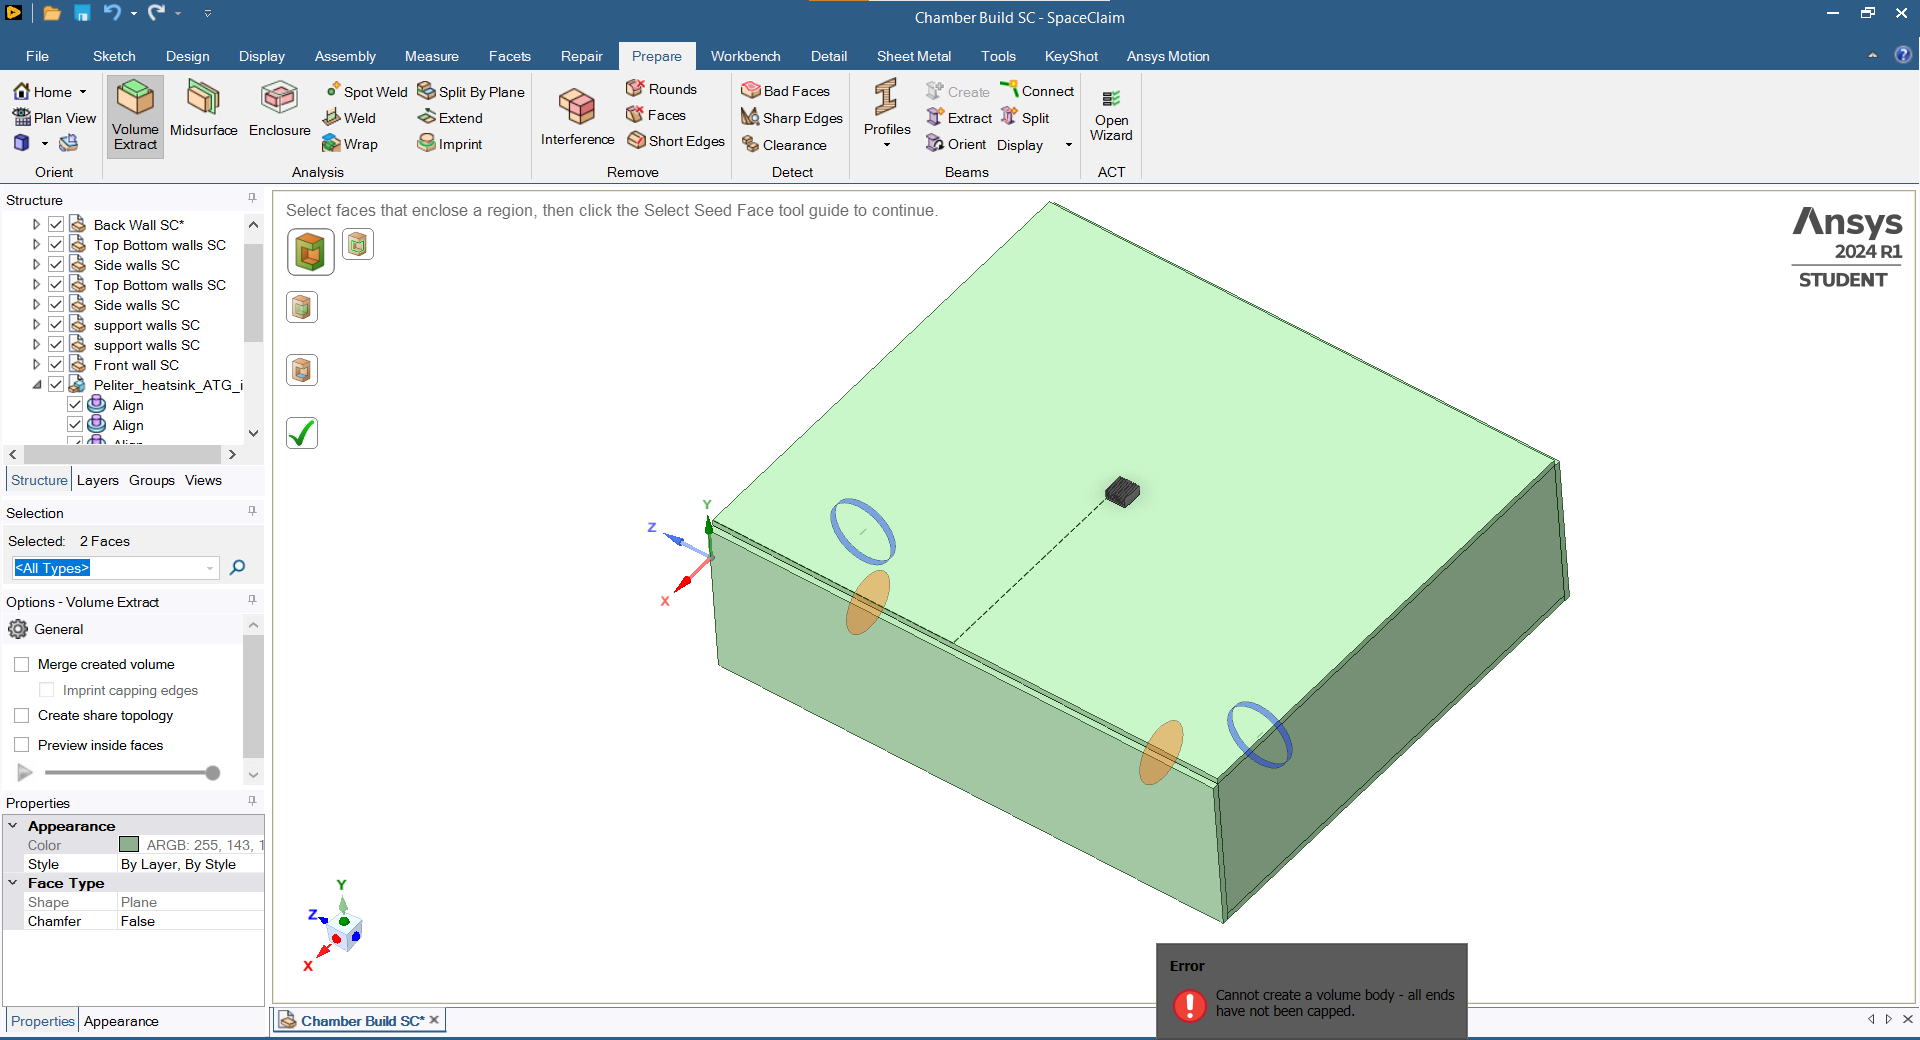Toggle Preview inside faces checkbox
1920x1040 pixels.
click(x=22, y=746)
